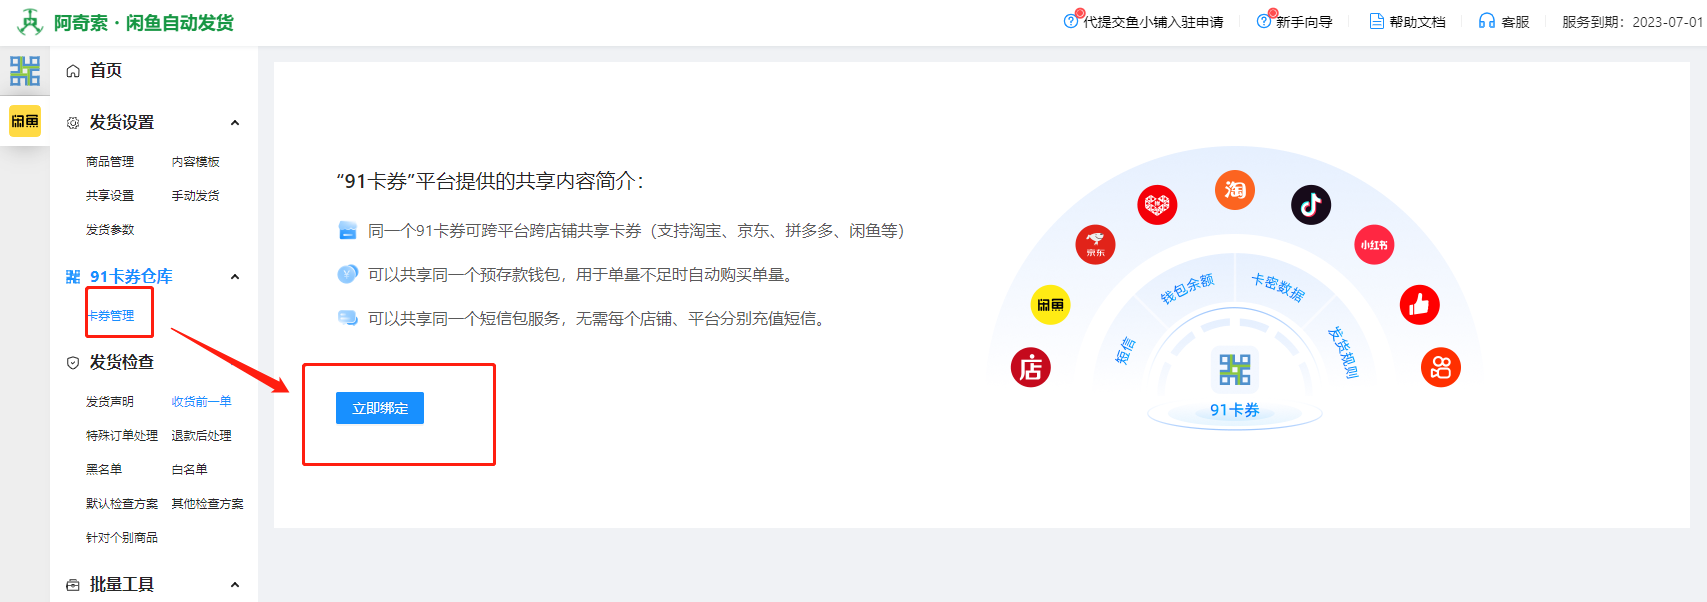Click the 91卡券仓库 section heading
This screenshot has width=1707, height=602.
click(x=131, y=277)
